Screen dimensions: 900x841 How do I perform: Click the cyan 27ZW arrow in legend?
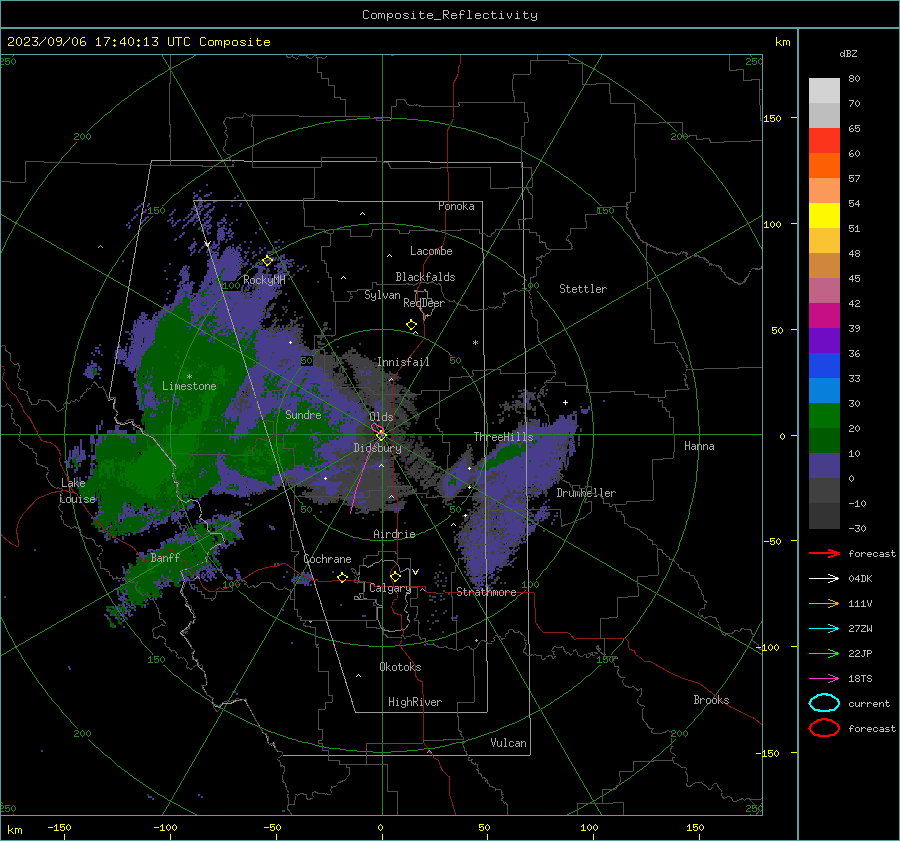pos(824,629)
